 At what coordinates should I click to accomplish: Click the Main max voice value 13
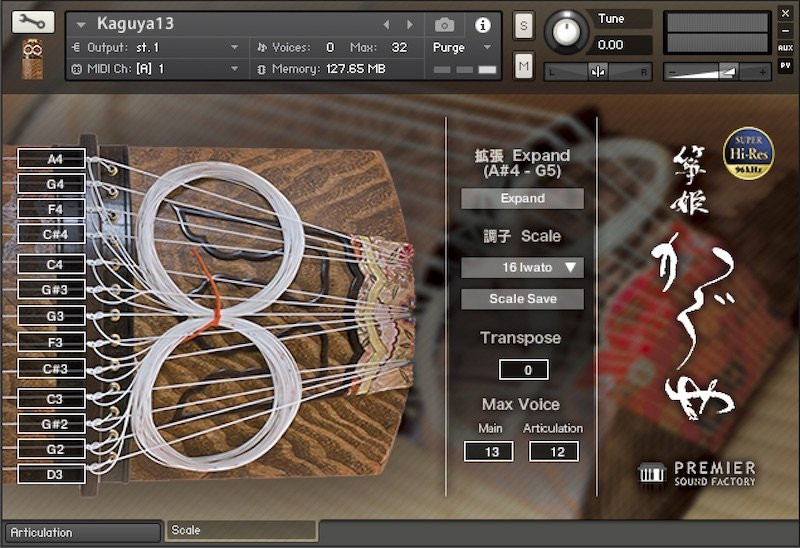point(489,452)
